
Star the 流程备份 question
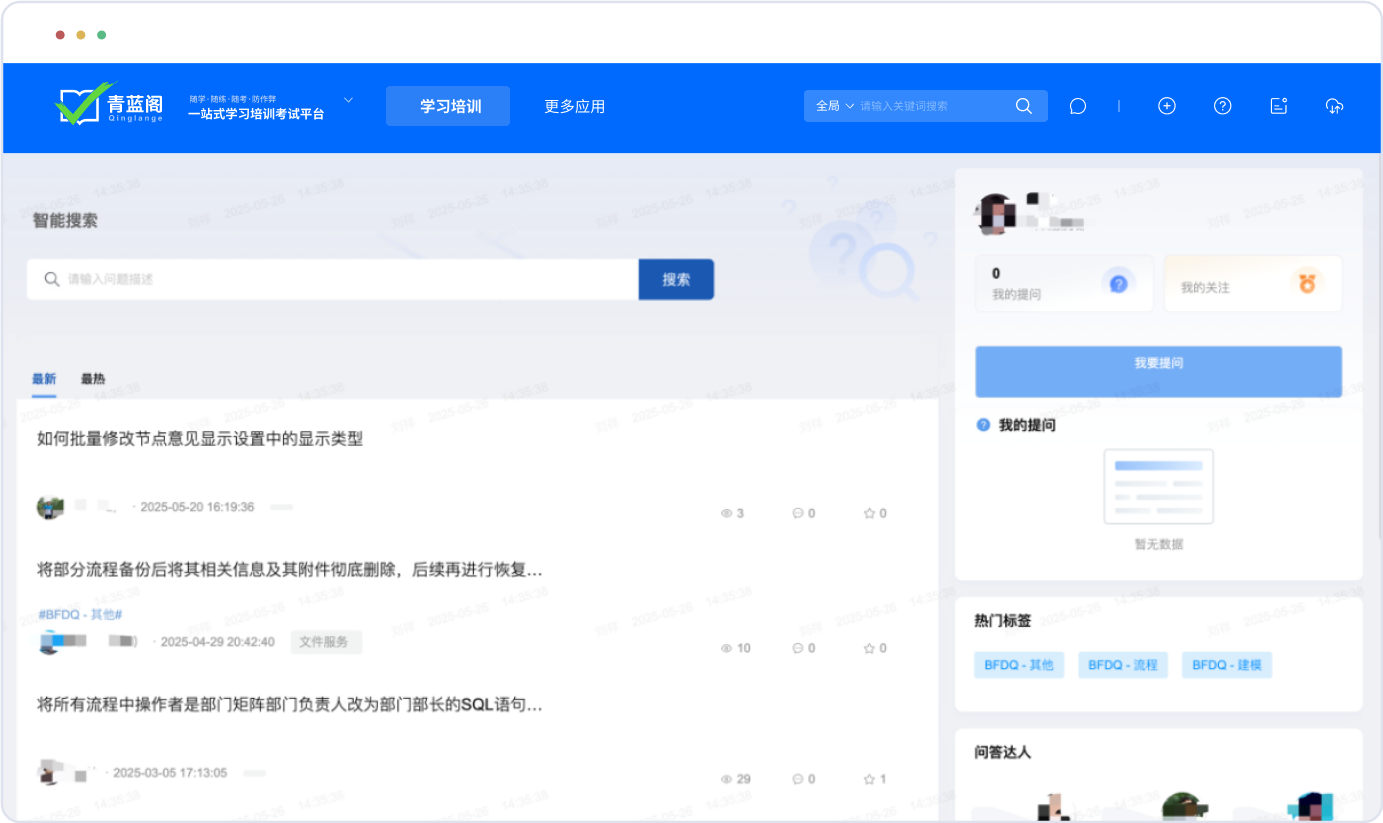point(869,648)
